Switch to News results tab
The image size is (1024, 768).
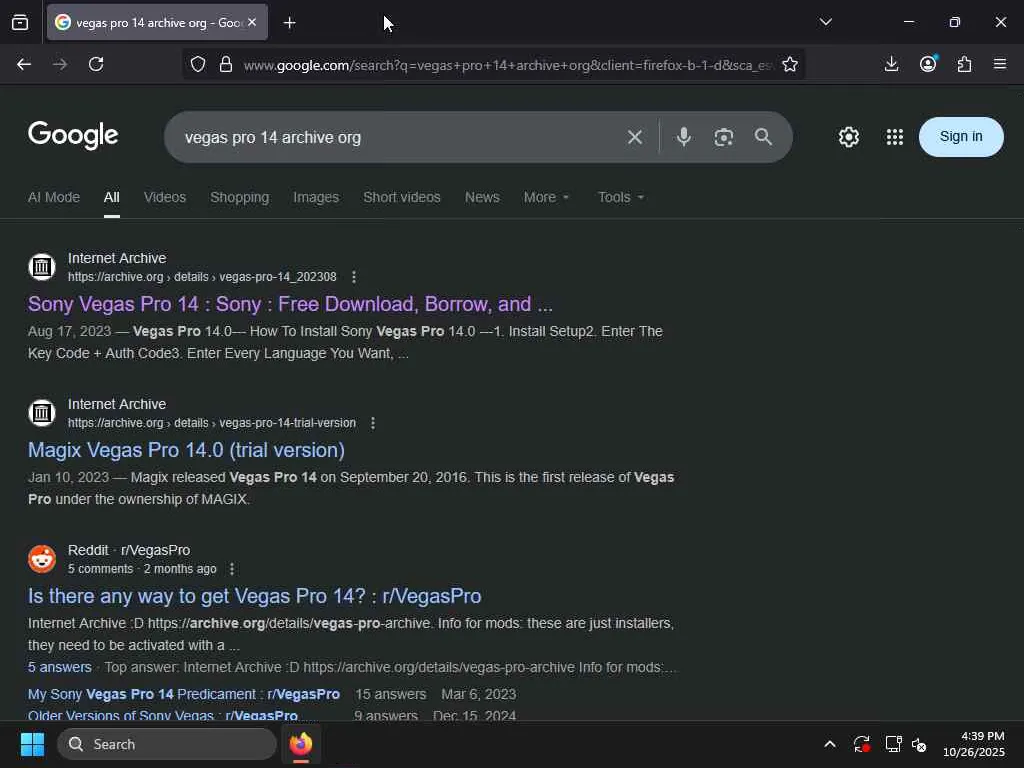click(482, 197)
